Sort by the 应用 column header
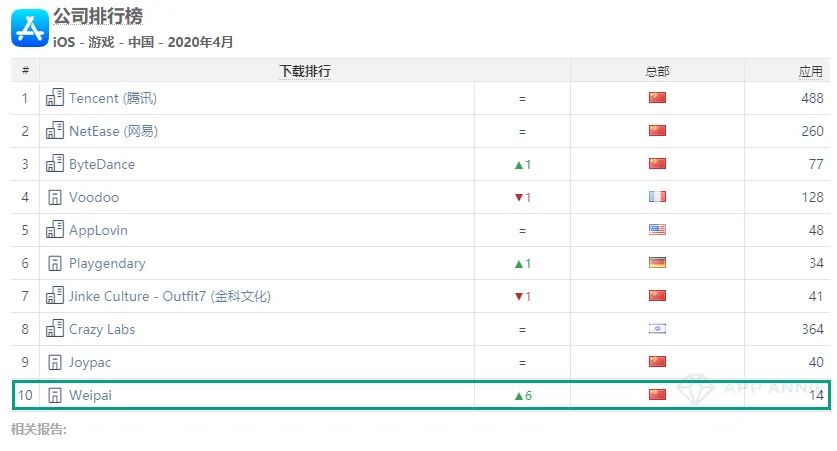This screenshot has height=451, width=837. click(x=810, y=72)
